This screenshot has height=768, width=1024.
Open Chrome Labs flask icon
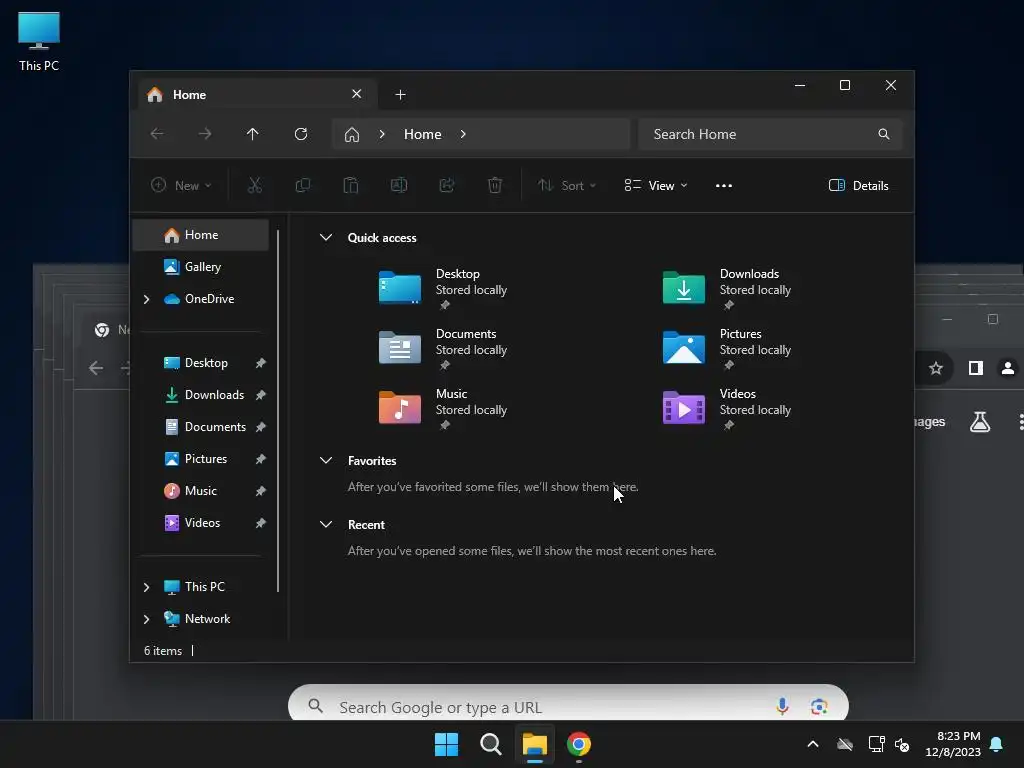point(980,422)
